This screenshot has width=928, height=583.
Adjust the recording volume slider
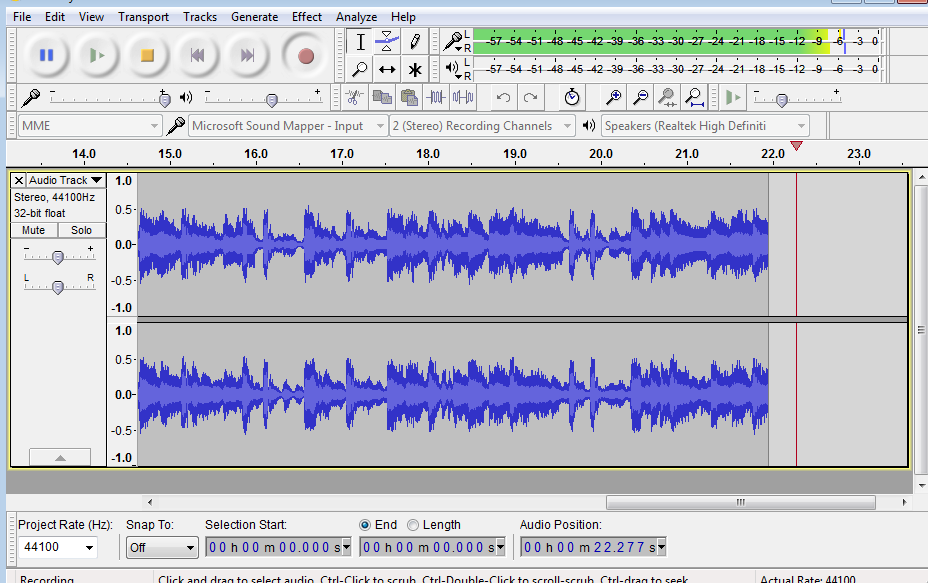click(x=165, y=99)
